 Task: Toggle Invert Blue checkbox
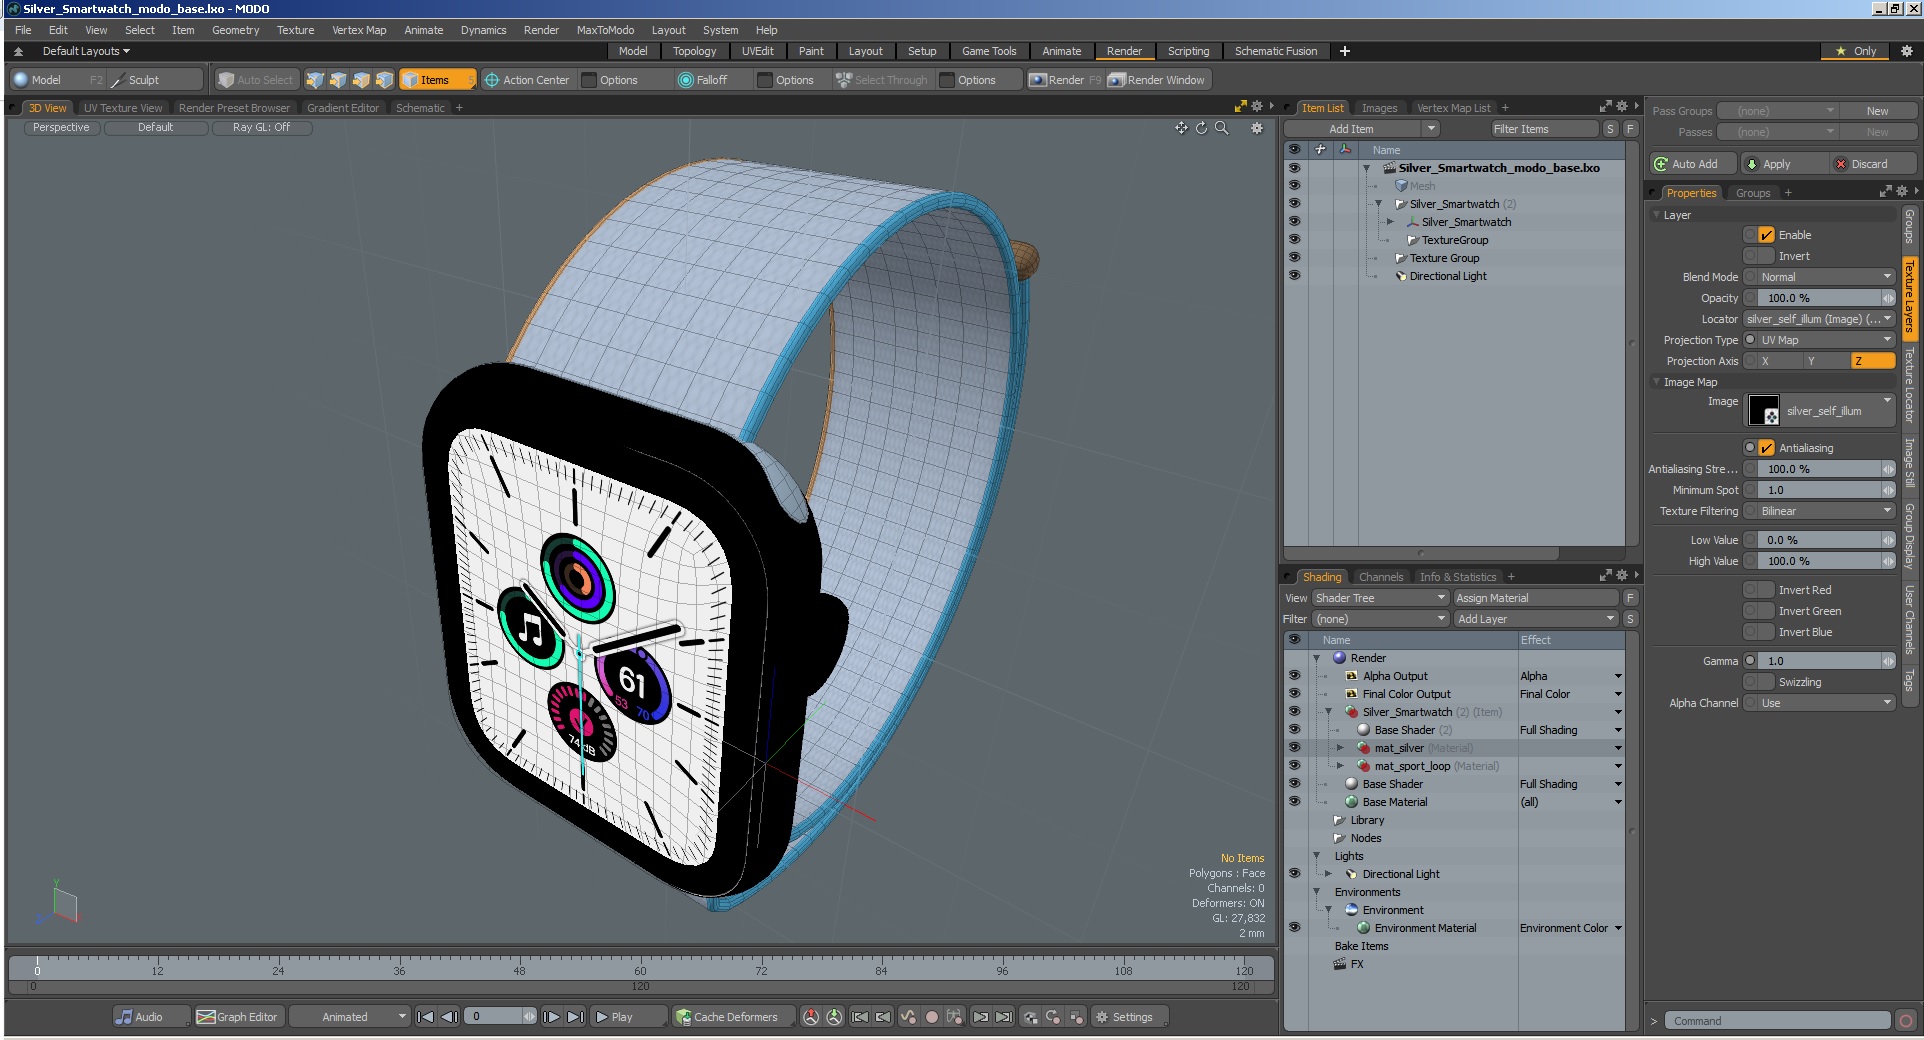pos(1766,632)
